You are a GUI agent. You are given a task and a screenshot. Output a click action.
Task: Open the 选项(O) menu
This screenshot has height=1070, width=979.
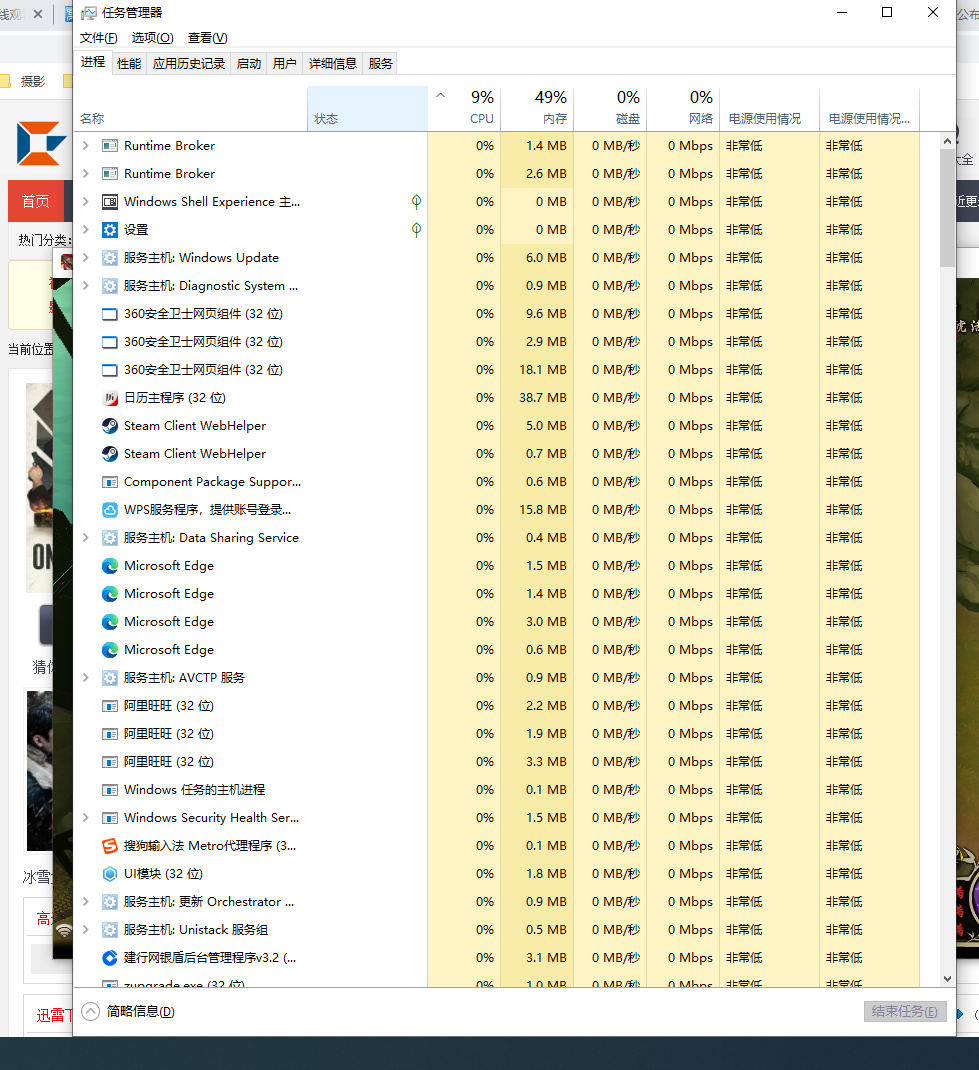click(152, 38)
